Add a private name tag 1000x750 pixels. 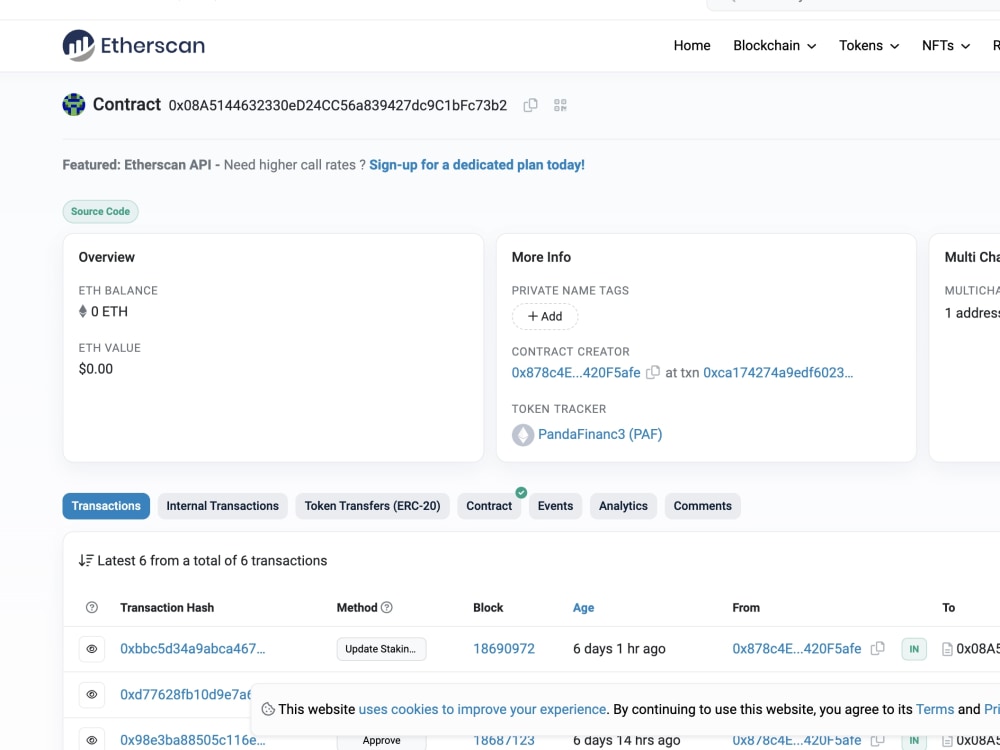(545, 316)
